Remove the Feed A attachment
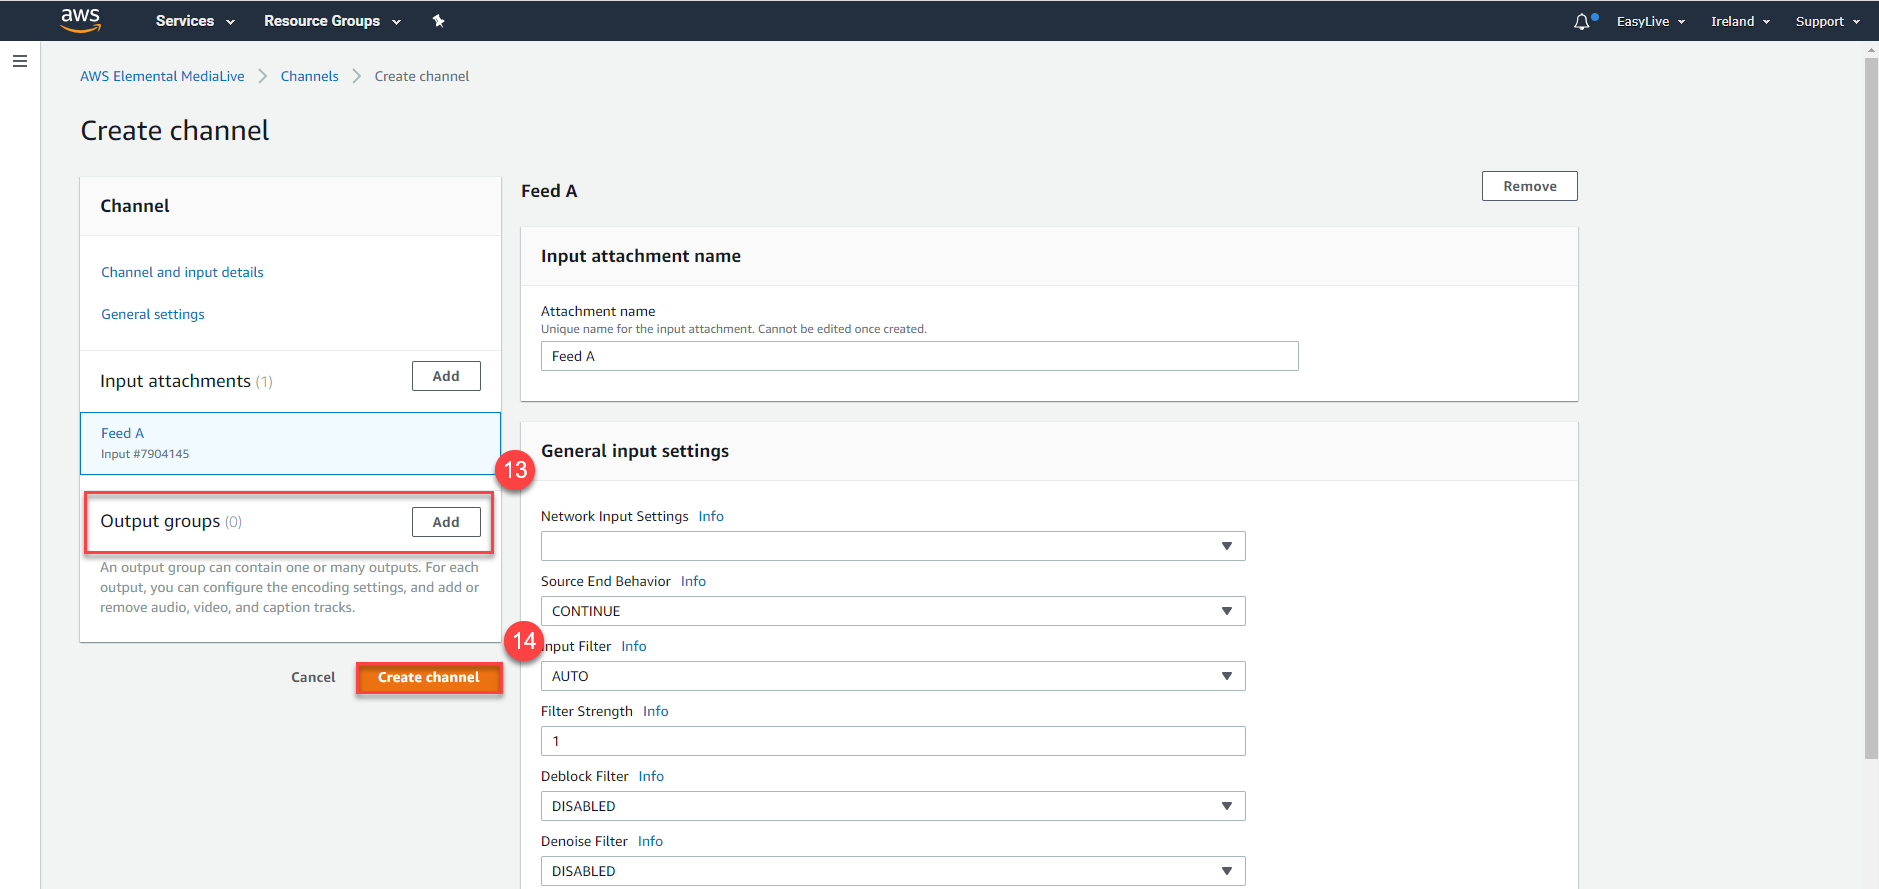The width and height of the screenshot is (1879, 889). click(x=1529, y=186)
